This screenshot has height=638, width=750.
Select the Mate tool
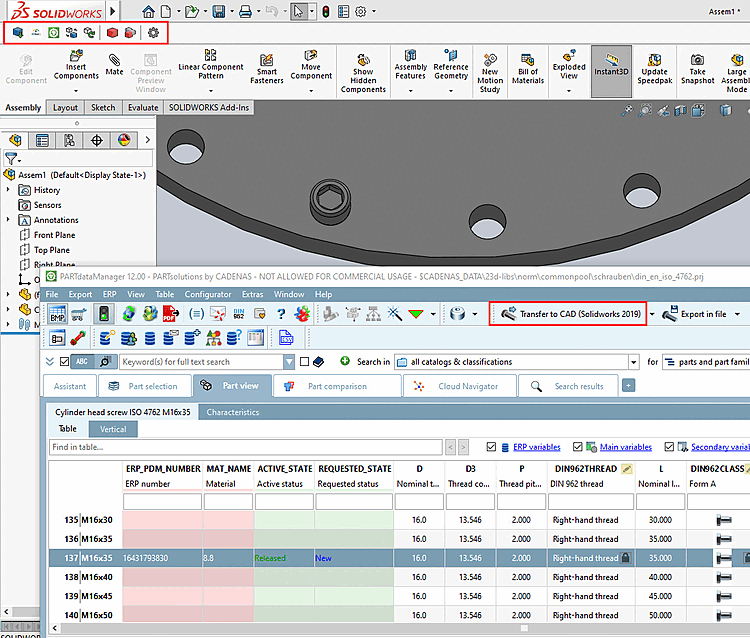(115, 63)
